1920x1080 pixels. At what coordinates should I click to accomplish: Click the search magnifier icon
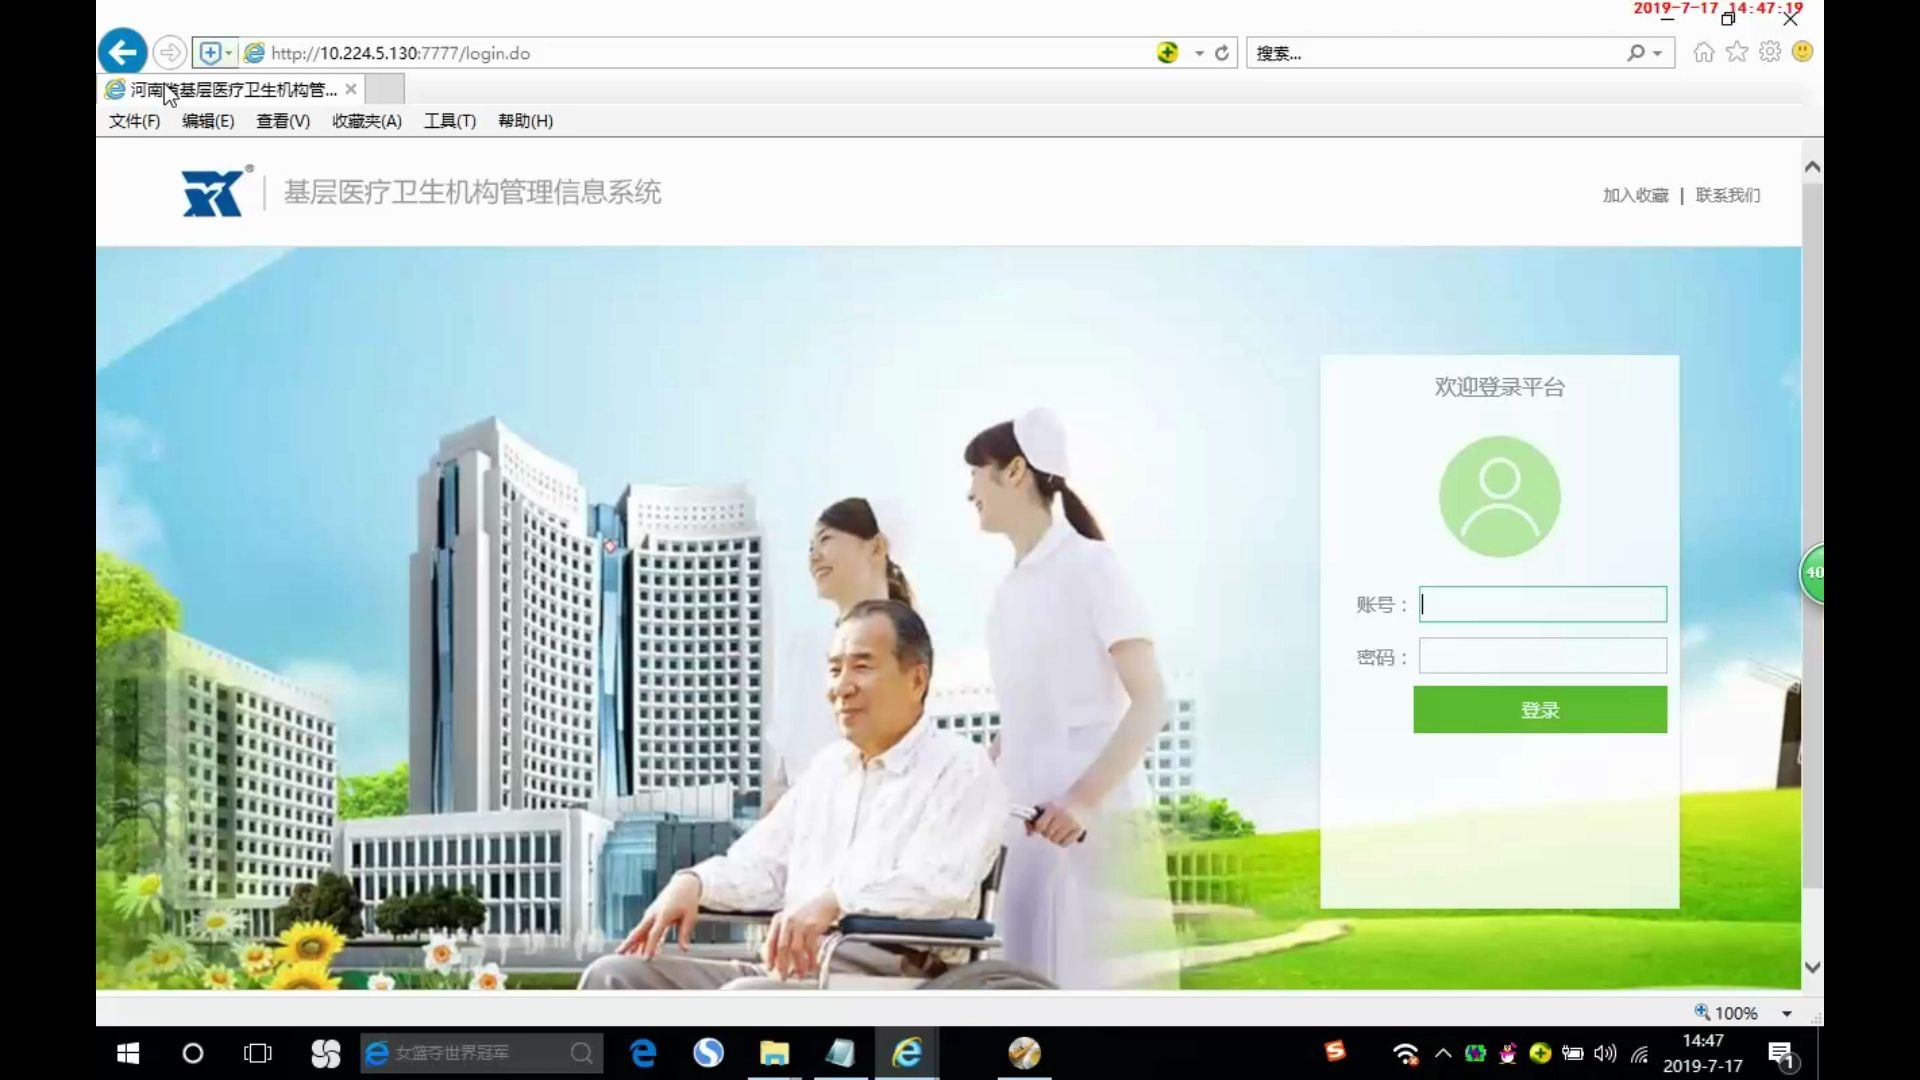point(1635,52)
